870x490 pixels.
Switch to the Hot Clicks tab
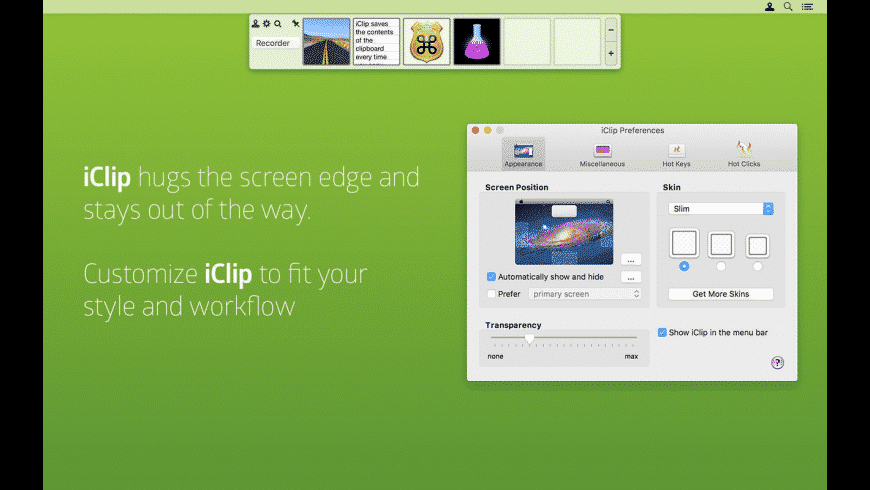point(744,155)
